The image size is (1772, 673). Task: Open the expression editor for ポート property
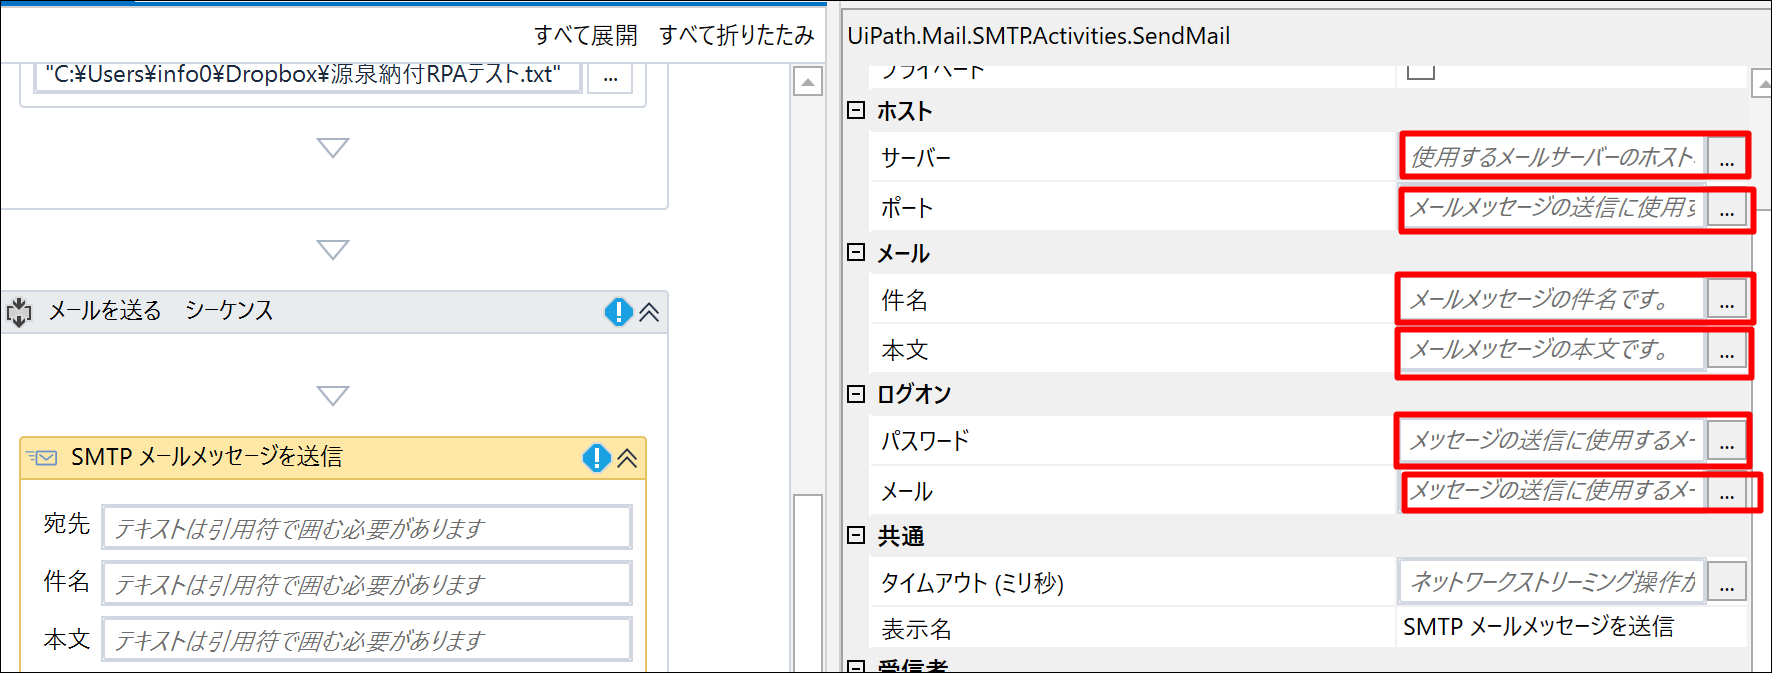(1727, 208)
